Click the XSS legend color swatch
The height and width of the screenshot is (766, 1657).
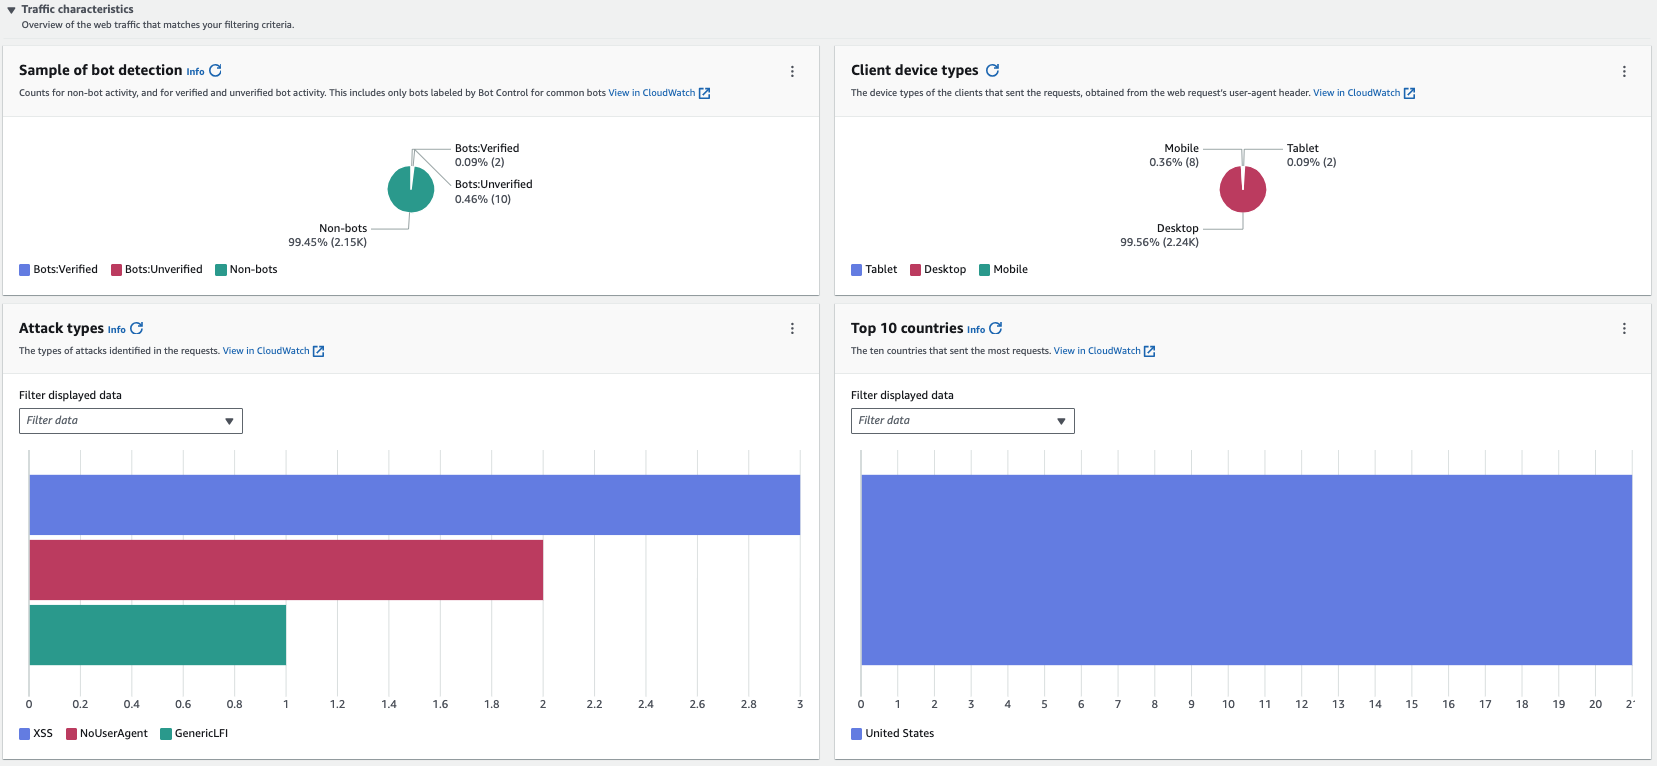point(24,734)
